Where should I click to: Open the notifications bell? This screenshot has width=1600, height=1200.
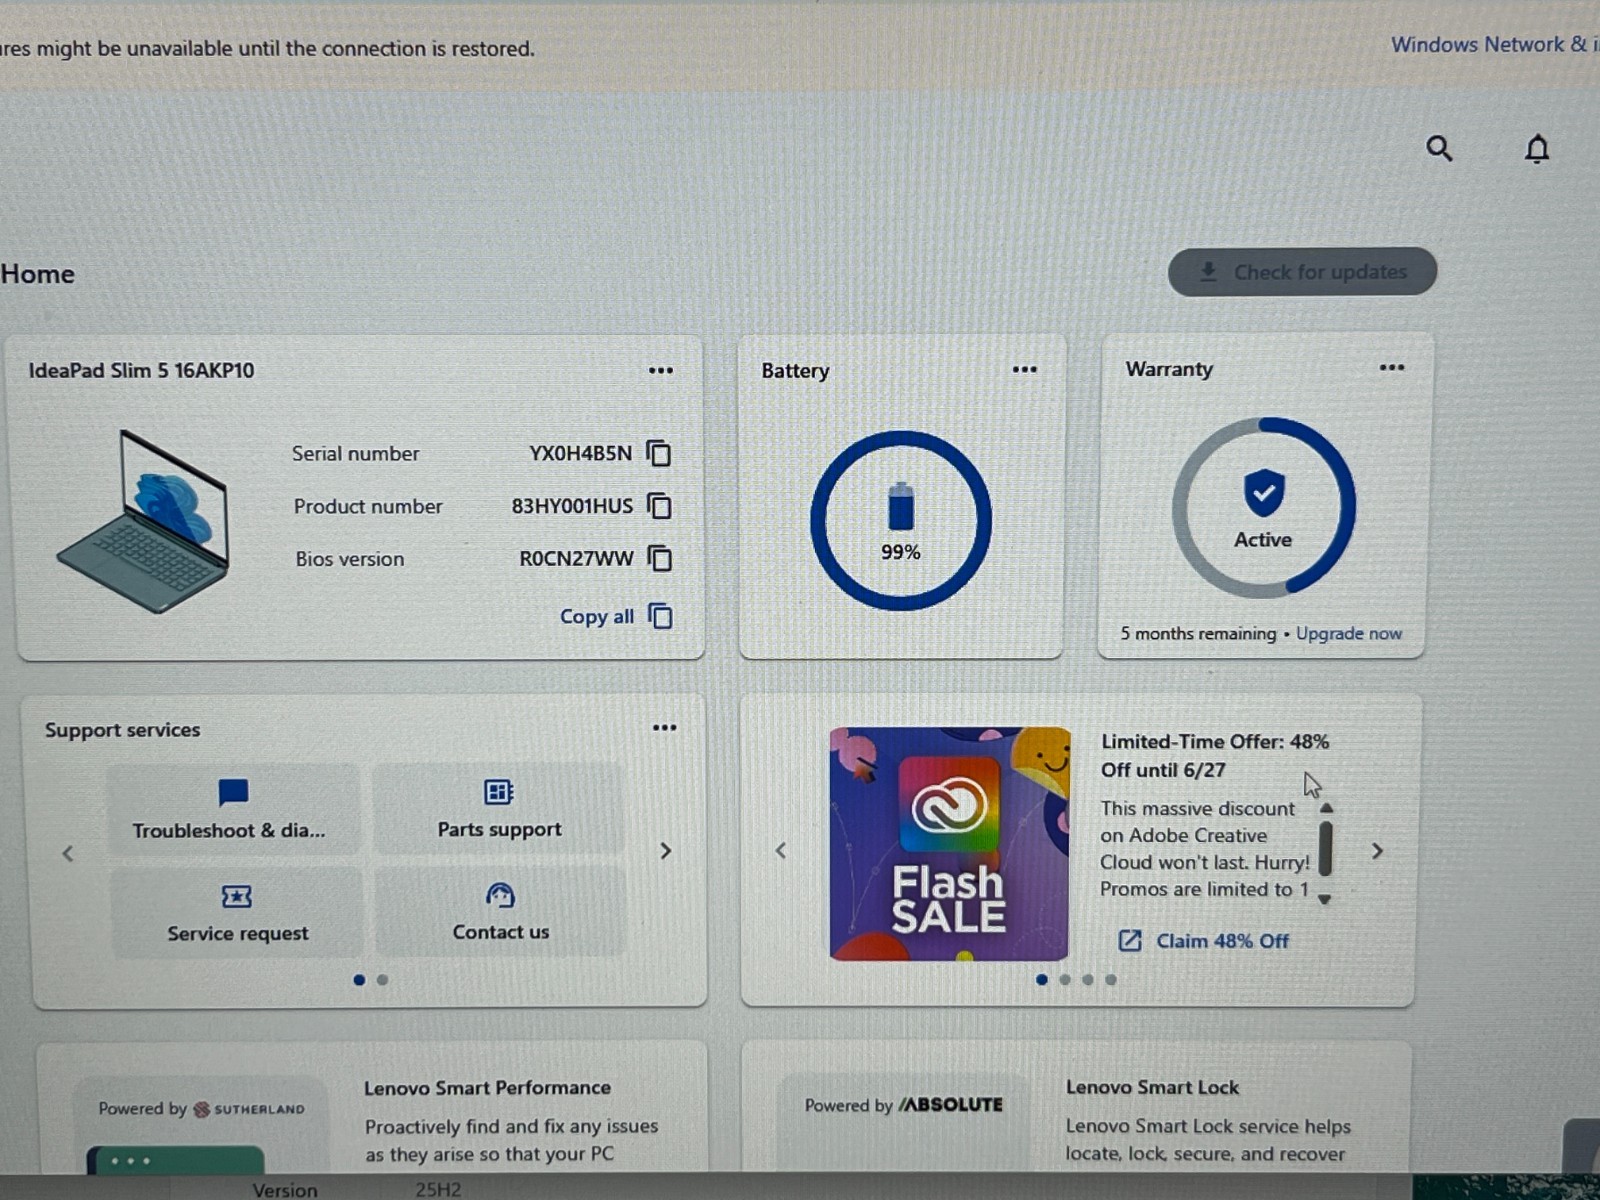[x=1537, y=149]
